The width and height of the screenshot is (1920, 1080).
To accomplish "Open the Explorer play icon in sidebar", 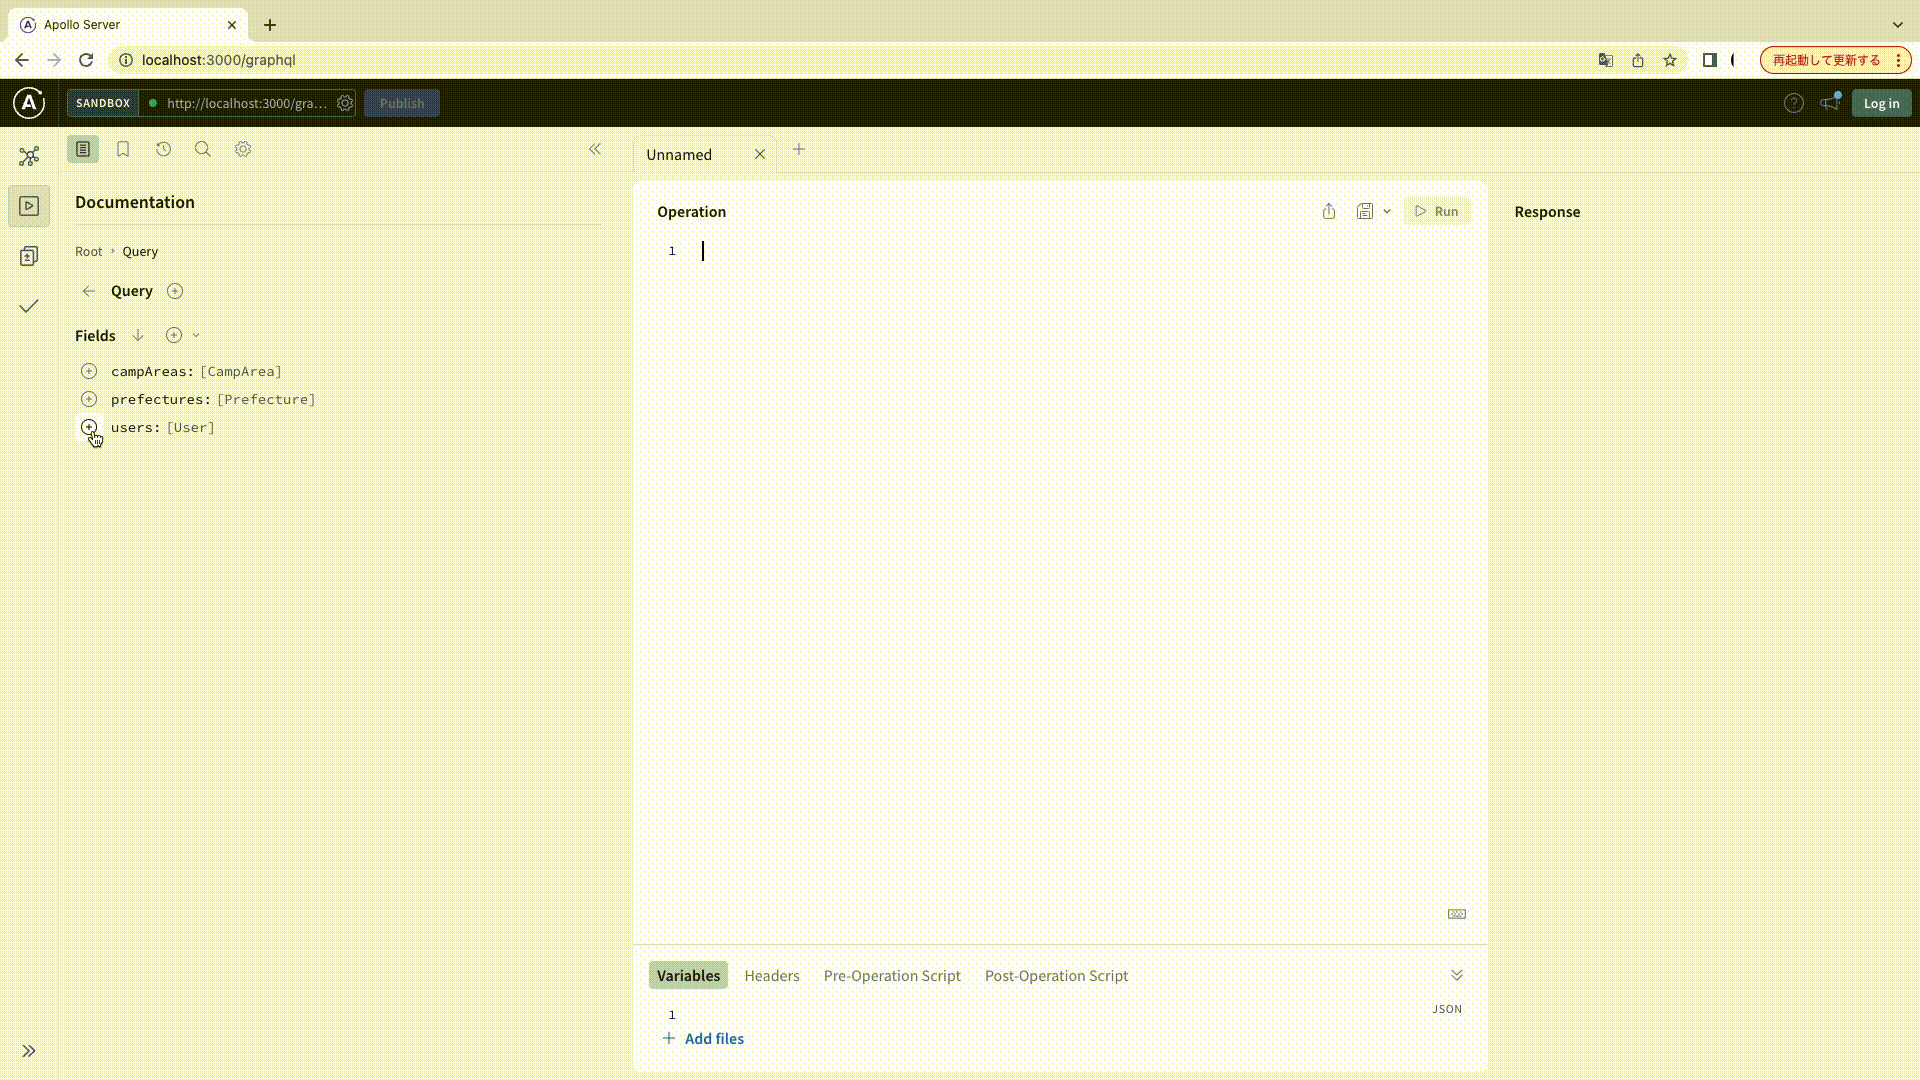I will tap(29, 206).
